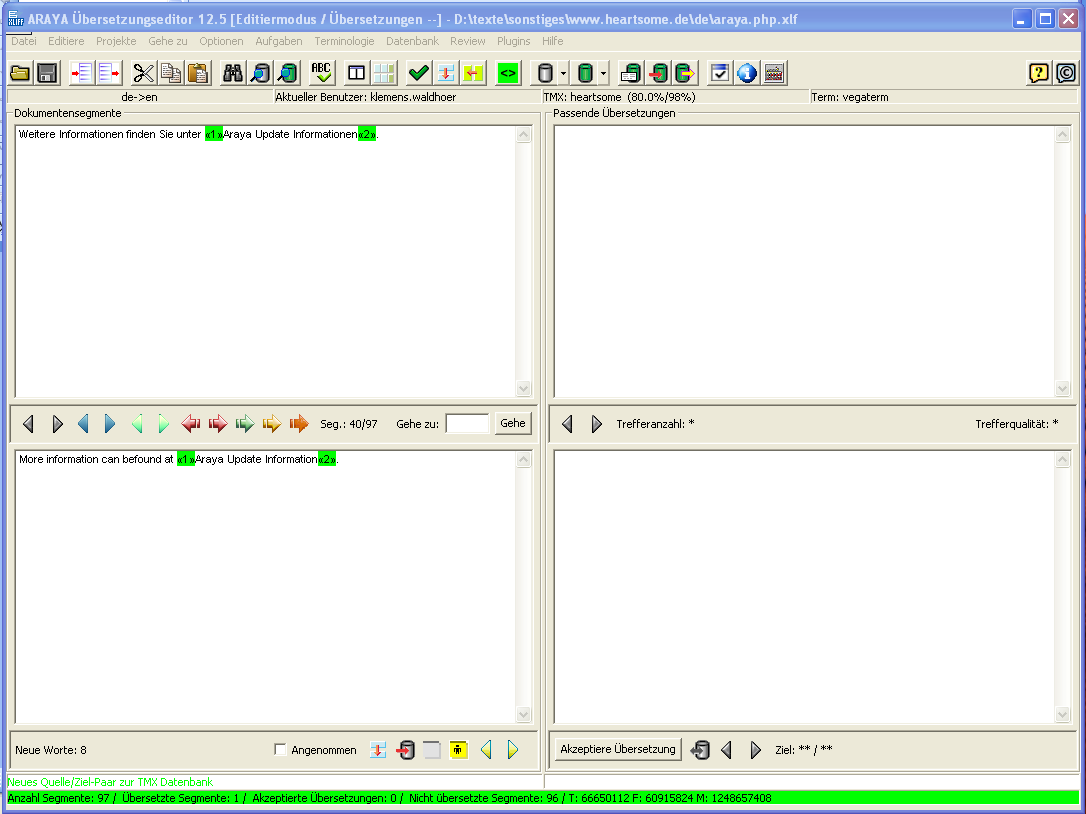Click the blue info circle icon
Viewport: 1086px width, 814px height.
pos(747,73)
